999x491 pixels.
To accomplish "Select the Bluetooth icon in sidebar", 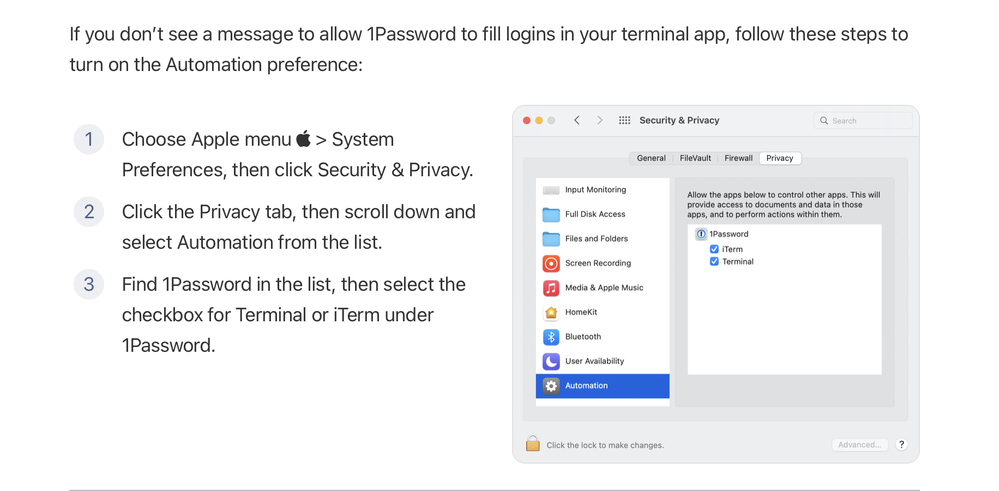I will [x=551, y=337].
